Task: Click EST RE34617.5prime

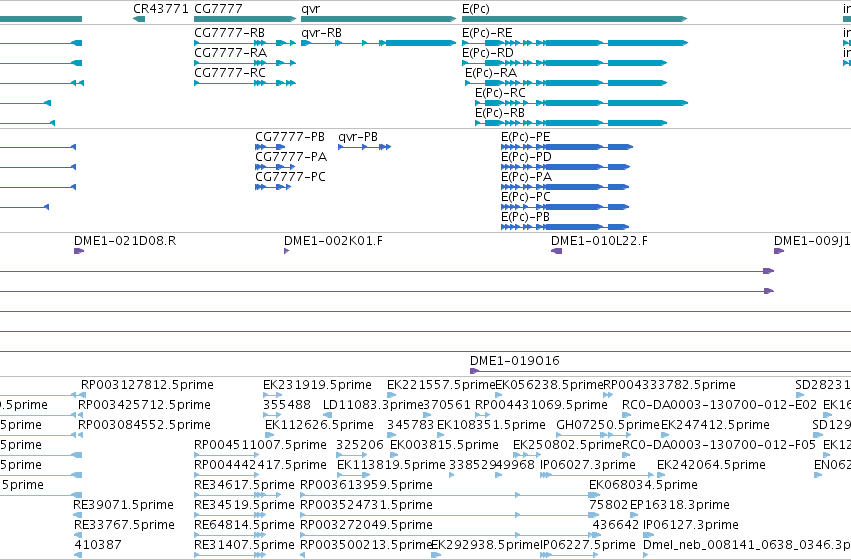Action: pyautogui.click(x=244, y=485)
